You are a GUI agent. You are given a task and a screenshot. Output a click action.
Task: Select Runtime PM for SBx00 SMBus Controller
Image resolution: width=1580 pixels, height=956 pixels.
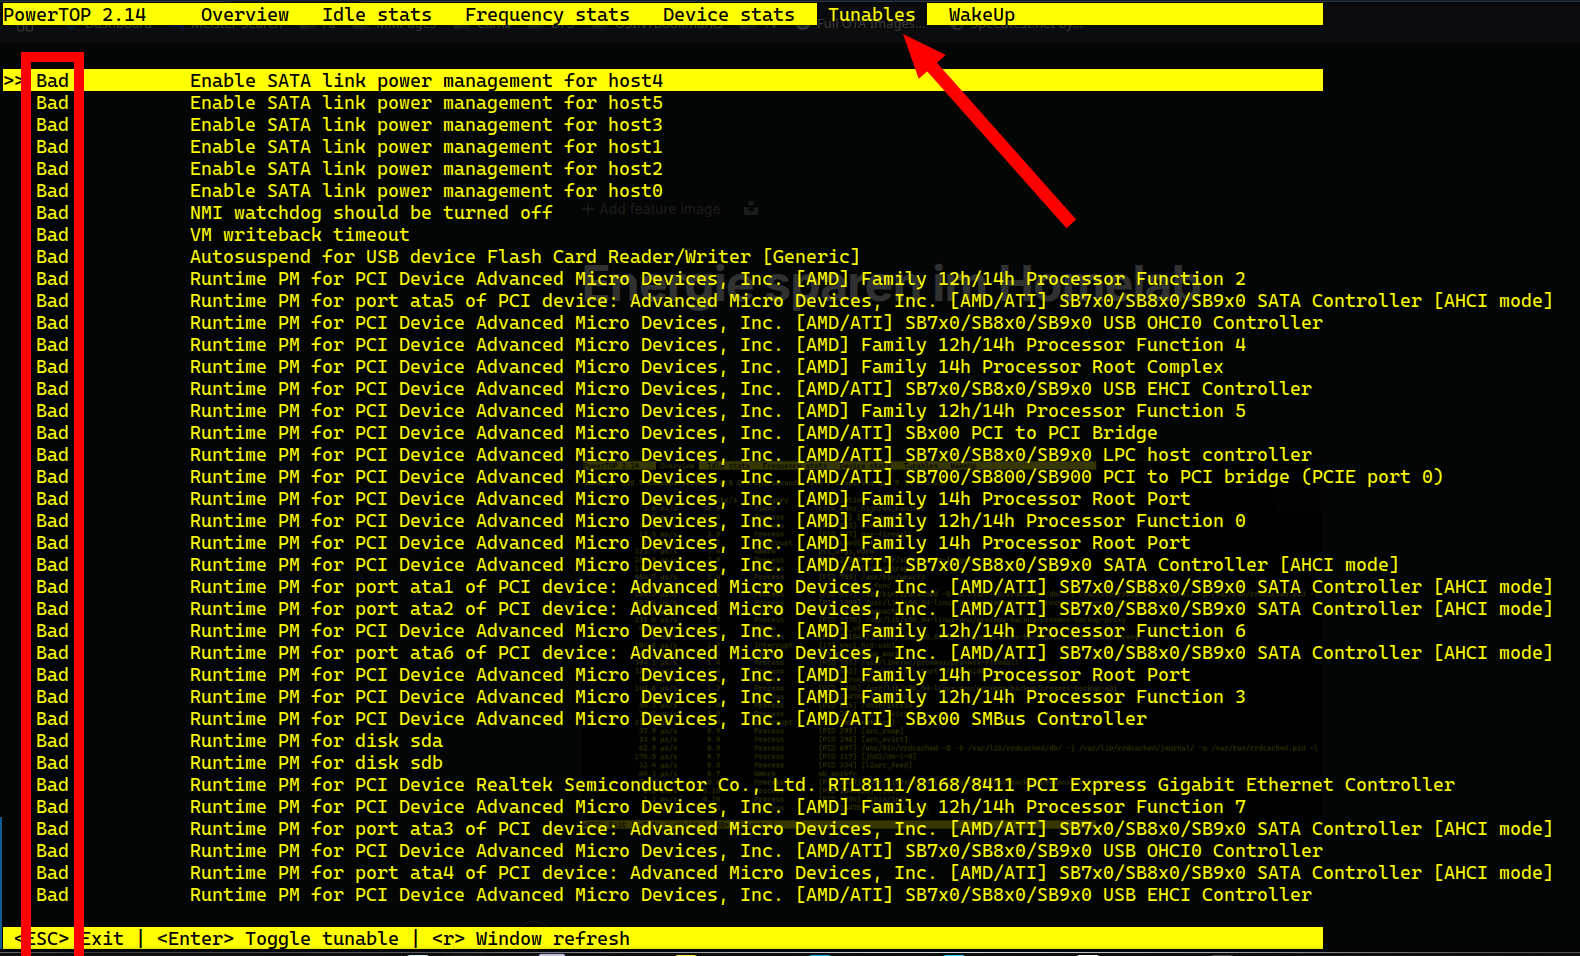click(x=669, y=719)
